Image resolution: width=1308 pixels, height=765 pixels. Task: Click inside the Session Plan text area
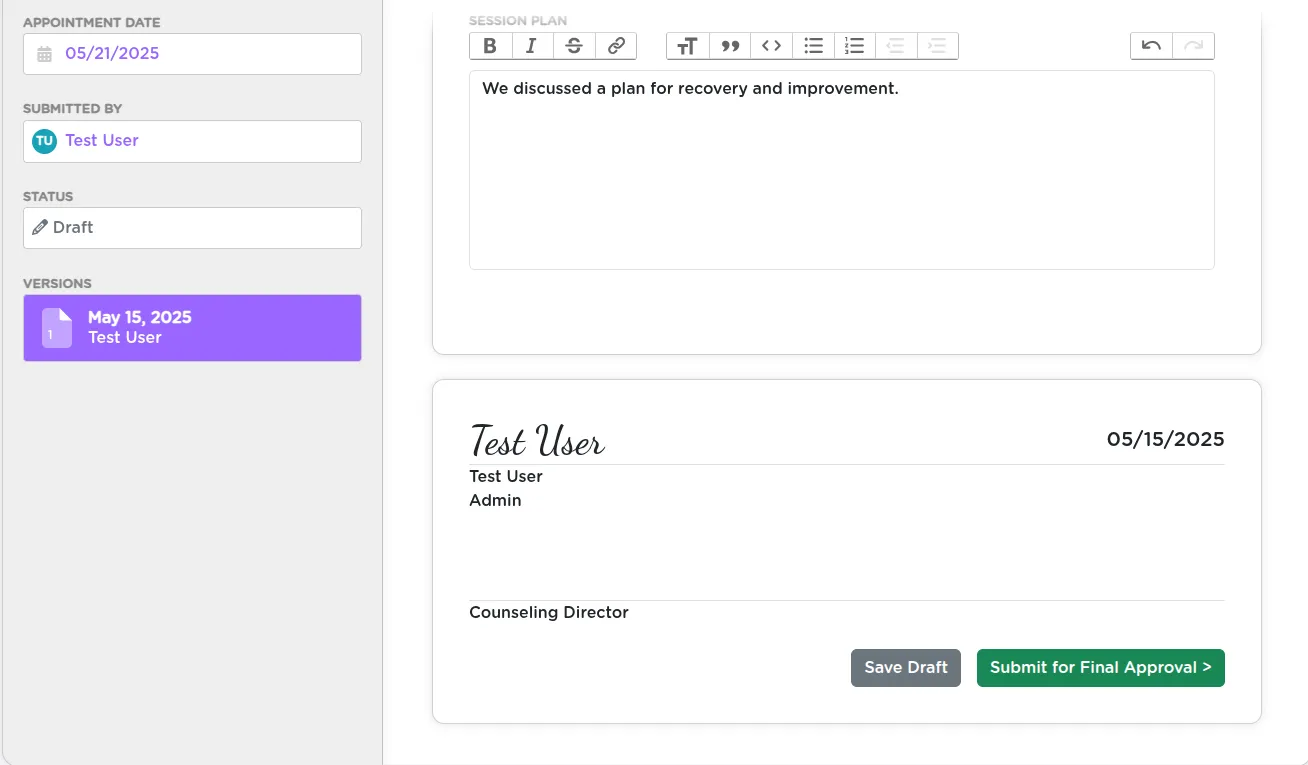click(841, 170)
